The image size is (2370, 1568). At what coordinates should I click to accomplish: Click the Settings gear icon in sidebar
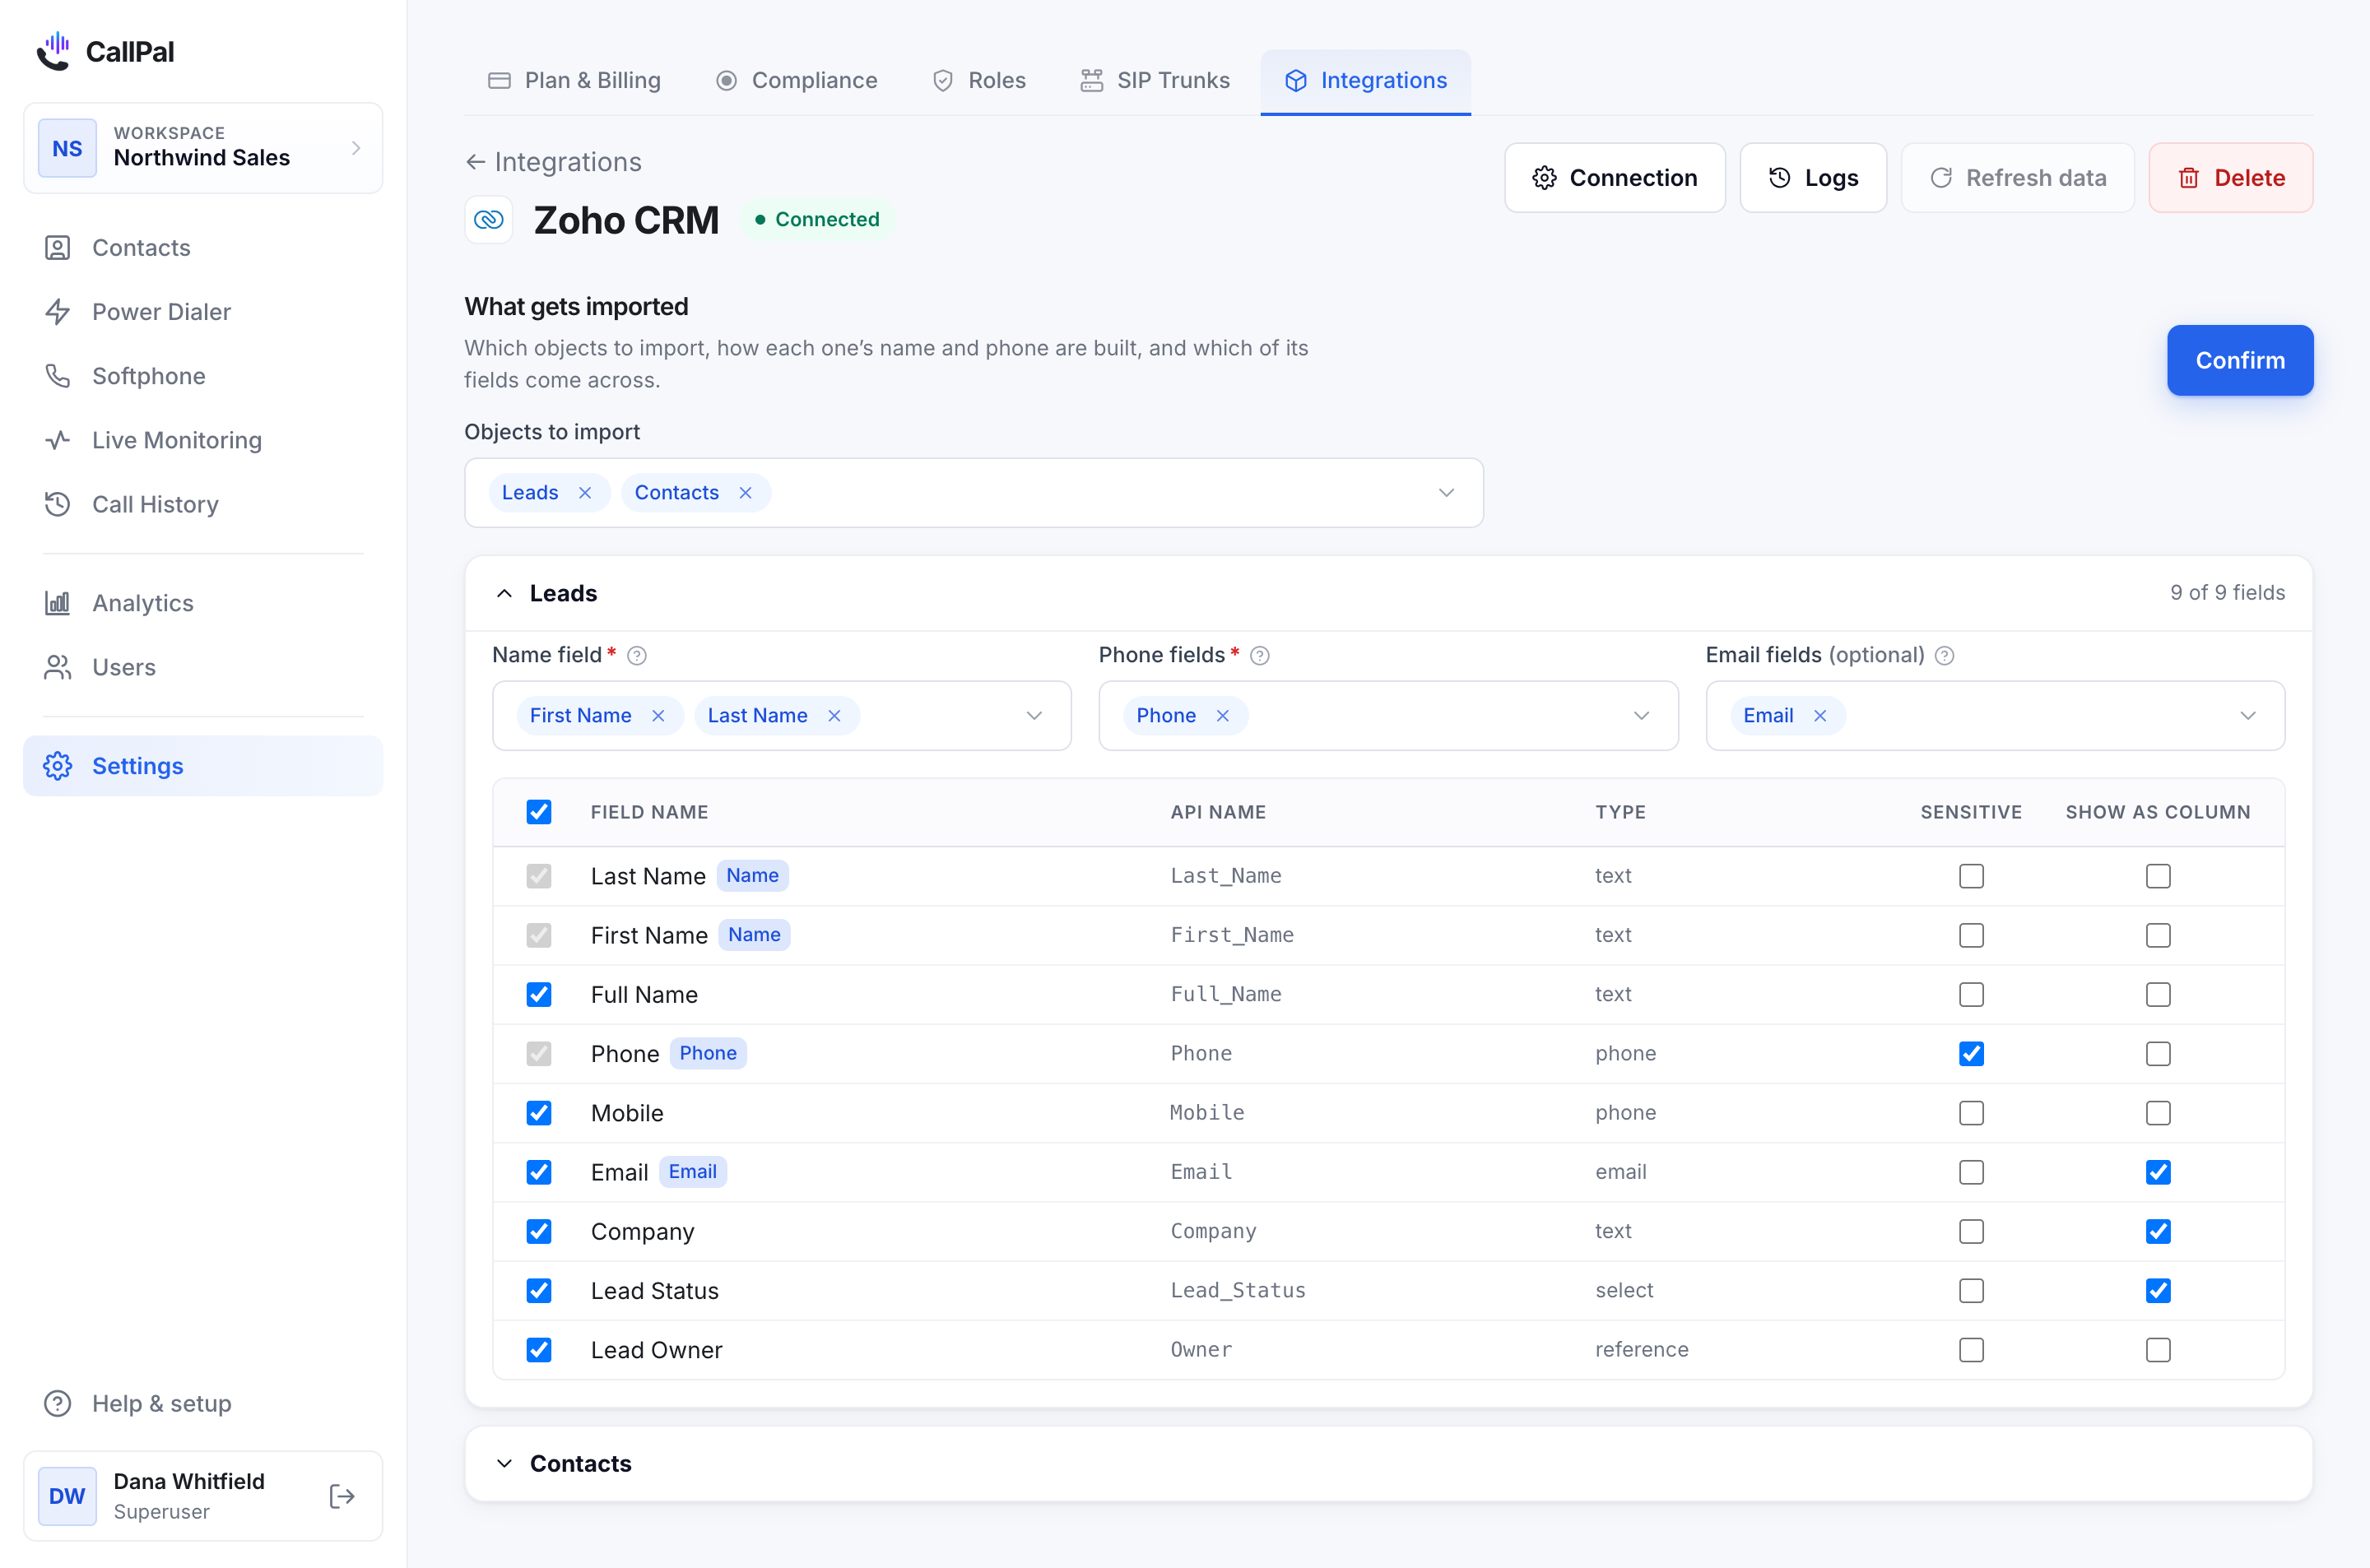pos(58,766)
